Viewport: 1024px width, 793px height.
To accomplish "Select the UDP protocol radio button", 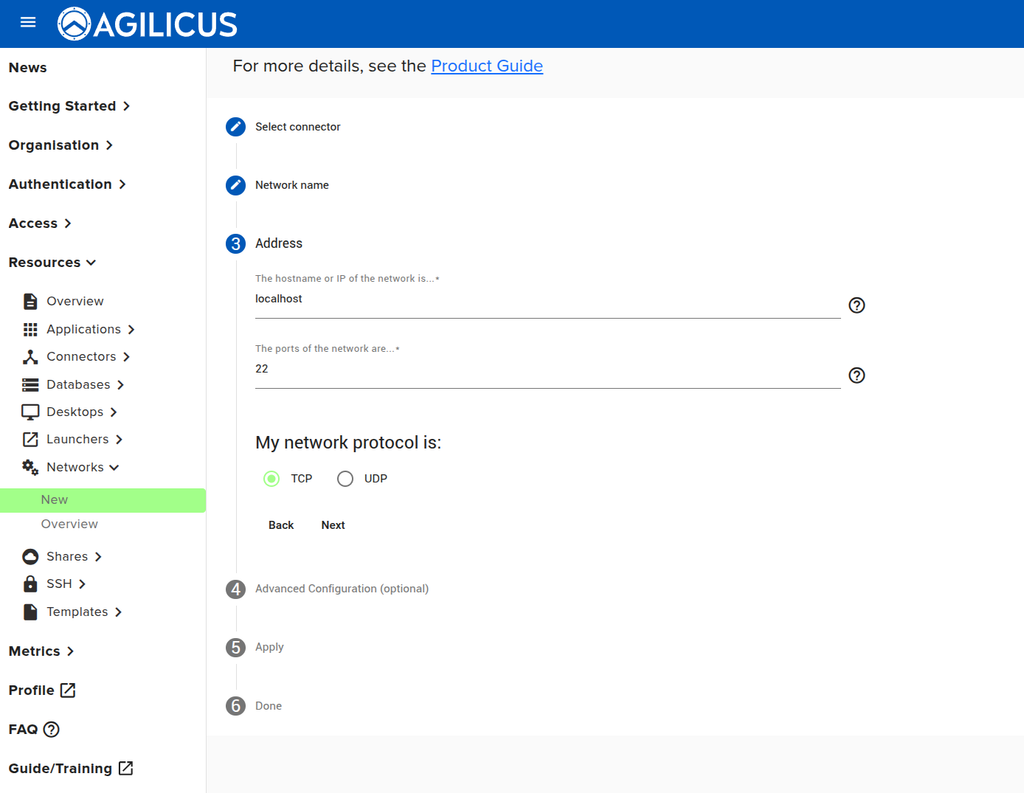I will [345, 479].
